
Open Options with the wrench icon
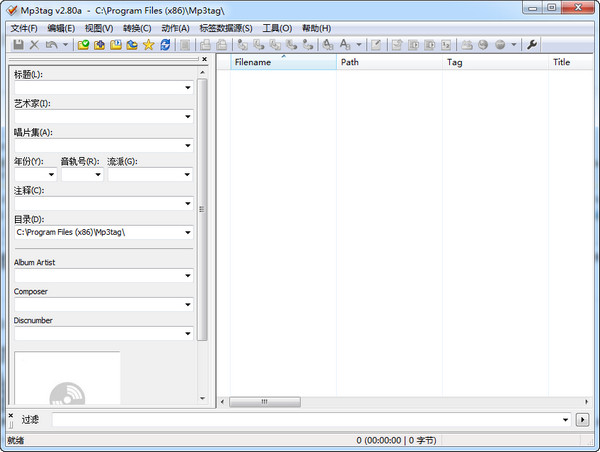coord(532,45)
